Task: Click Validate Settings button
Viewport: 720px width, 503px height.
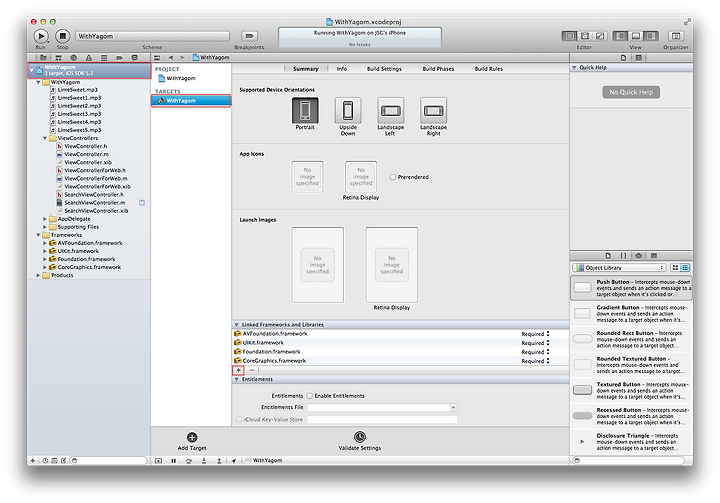Action: 360,441
